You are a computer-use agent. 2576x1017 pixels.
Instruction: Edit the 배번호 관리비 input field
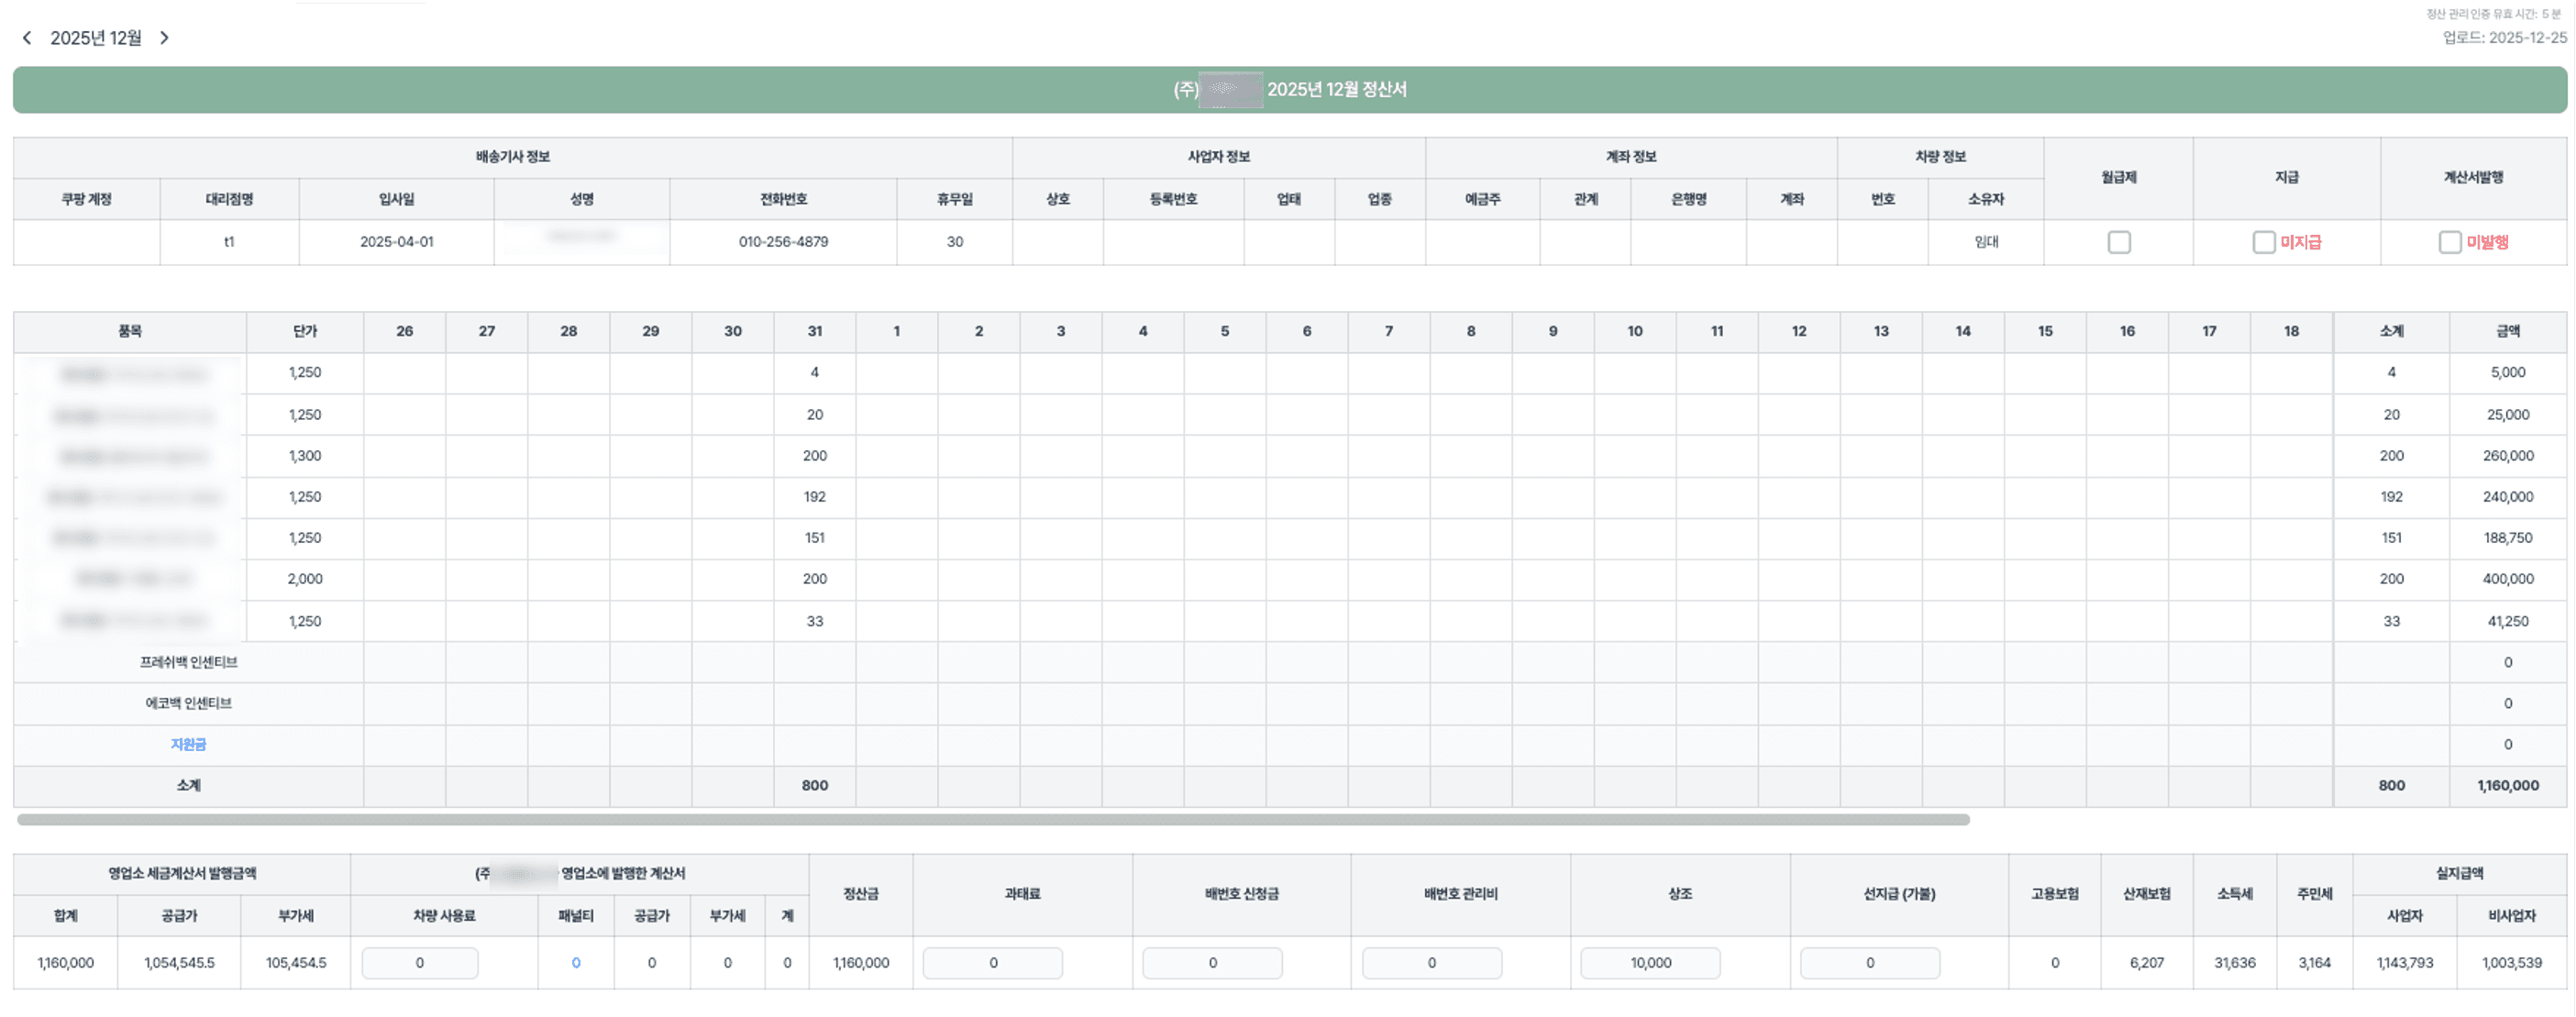pos(1431,963)
